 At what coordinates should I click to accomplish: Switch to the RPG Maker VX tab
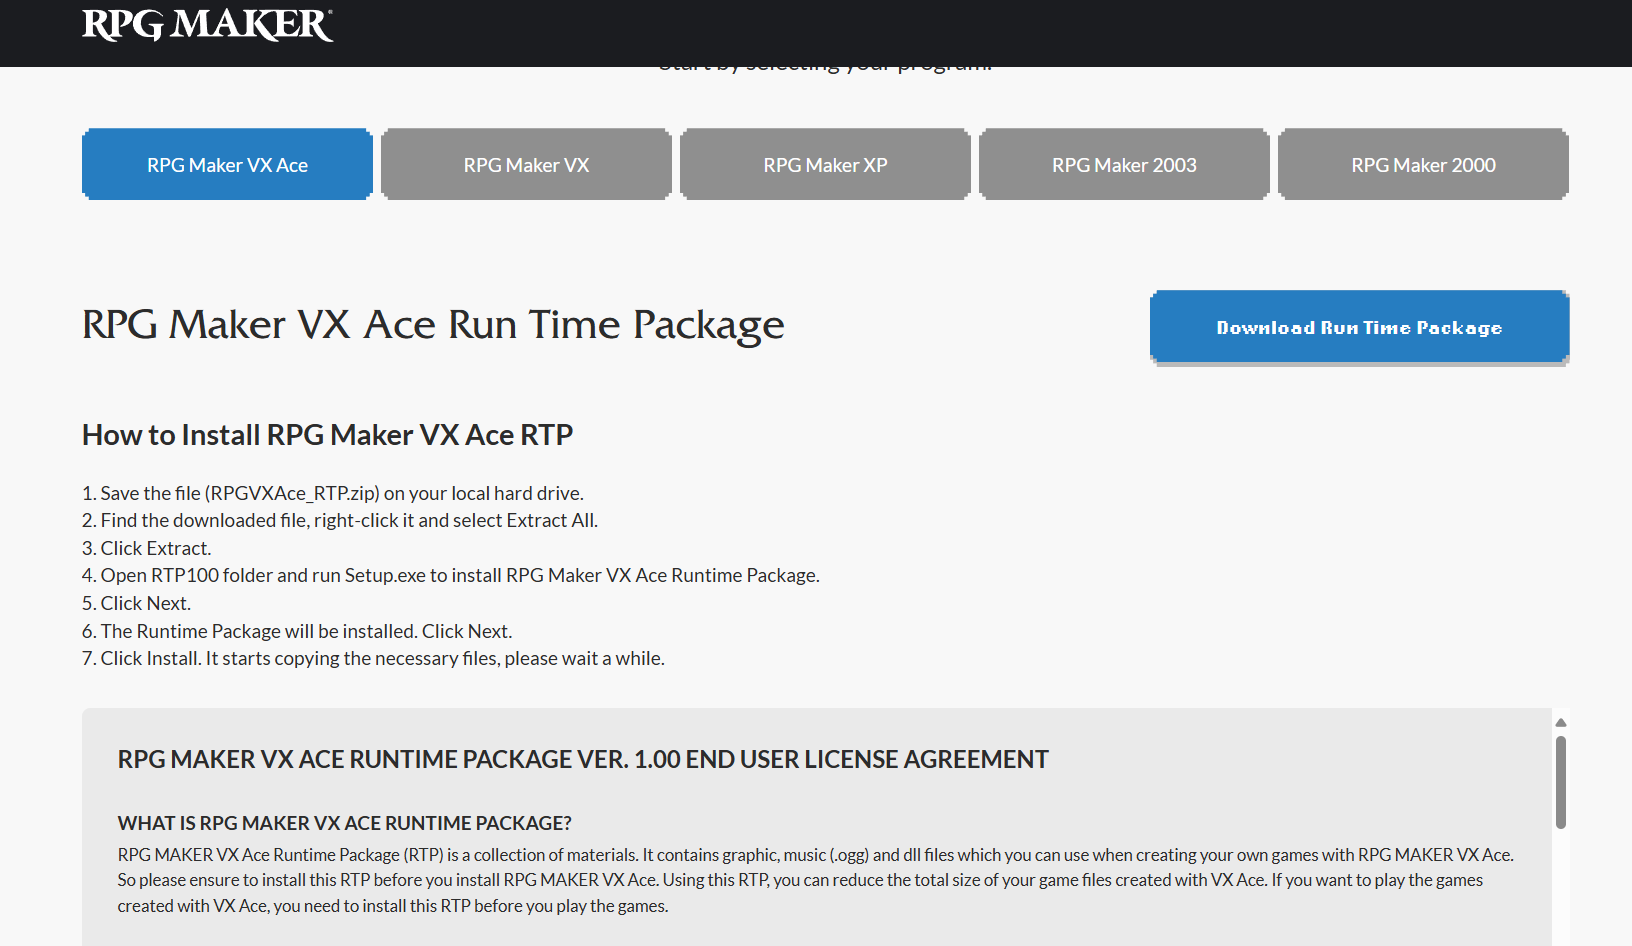click(526, 165)
